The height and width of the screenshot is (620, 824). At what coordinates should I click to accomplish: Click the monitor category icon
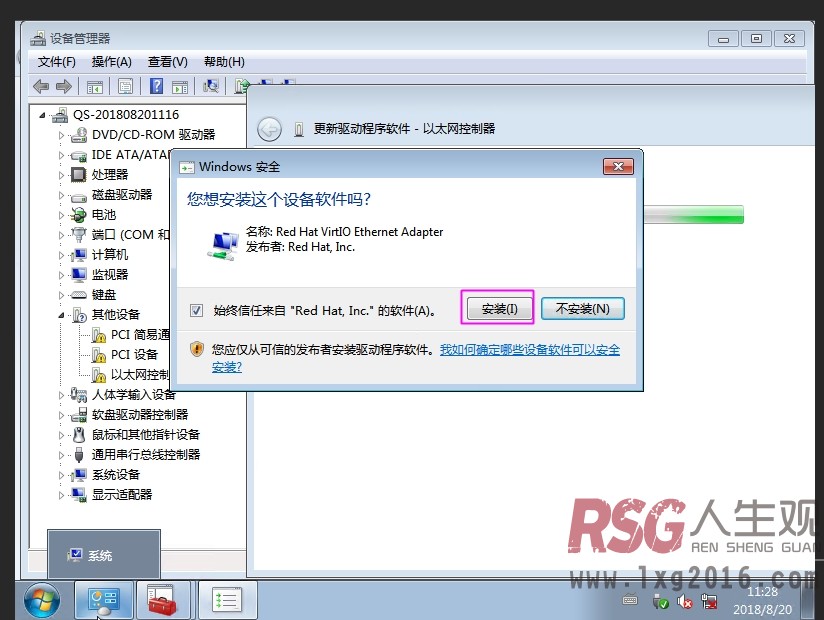(79, 275)
